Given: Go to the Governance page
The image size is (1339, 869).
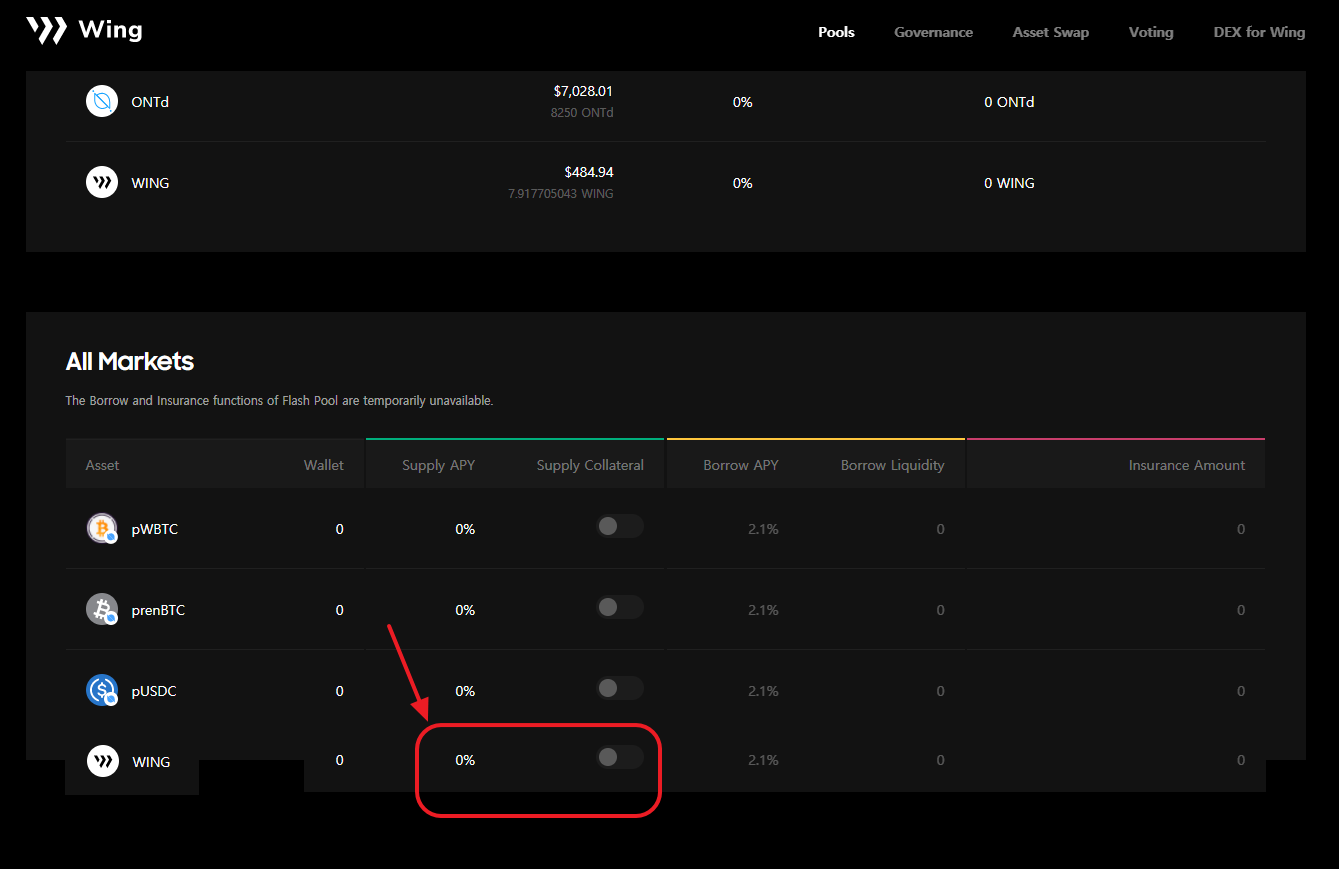Looking at the screenshot, I should [x=933, y=32].
